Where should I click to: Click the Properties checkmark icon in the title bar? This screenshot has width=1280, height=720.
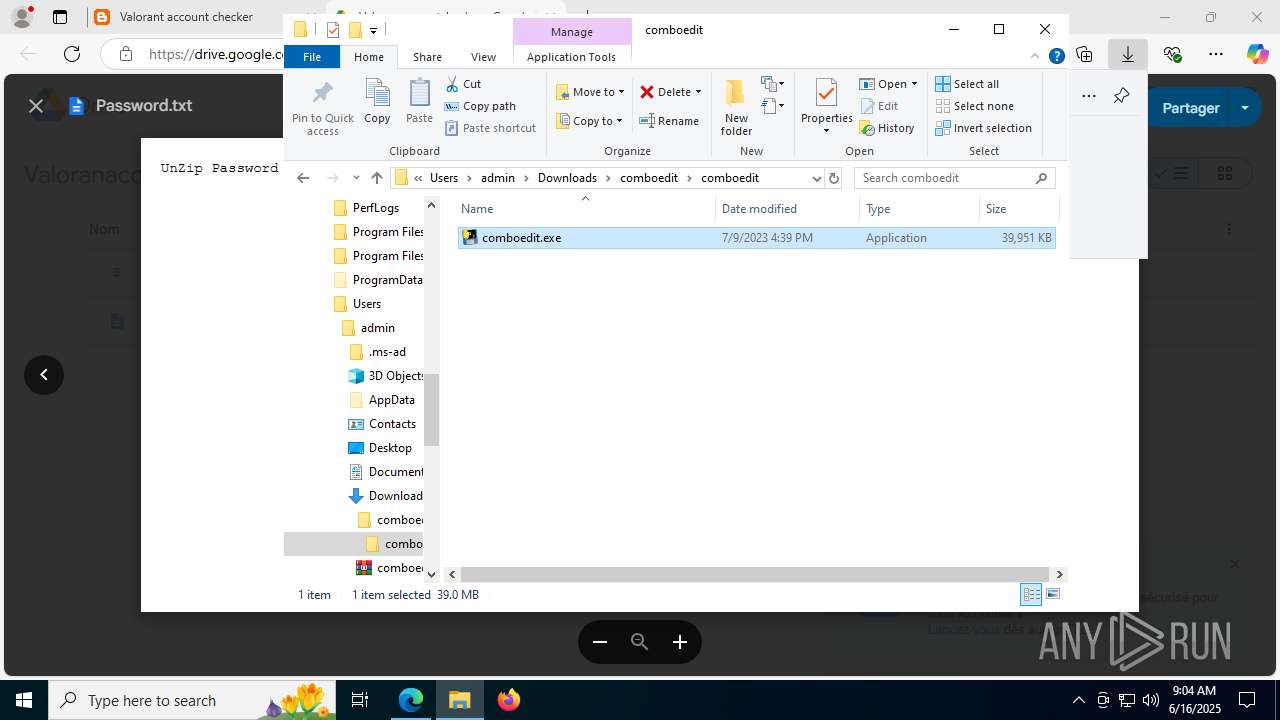click(333, 30)
